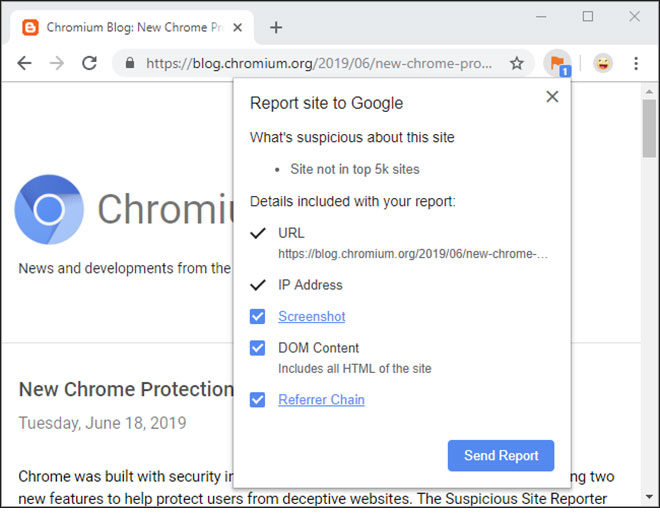This screenshot has height=516, width=660.
Task: Uncheck the Referrer Chain checkbox
Action: point(257,400)
